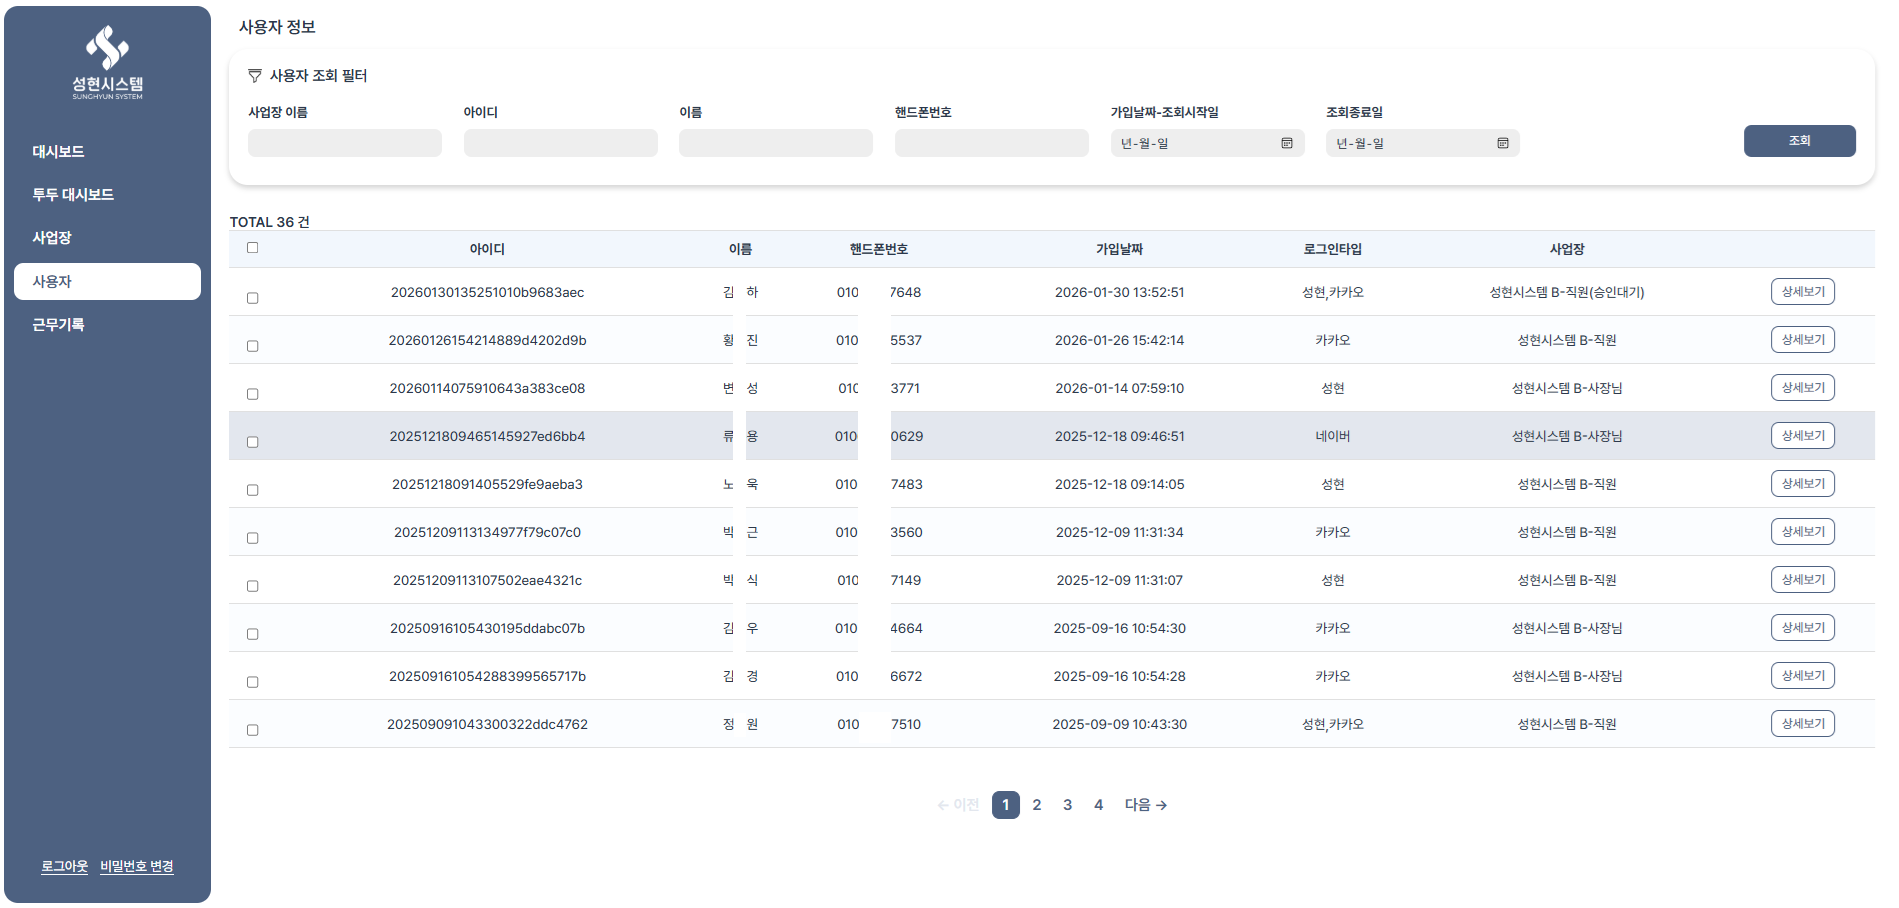
Task: Check row with ID 20250909104330032 2ddc4762
Action: [x=253, y=730]
